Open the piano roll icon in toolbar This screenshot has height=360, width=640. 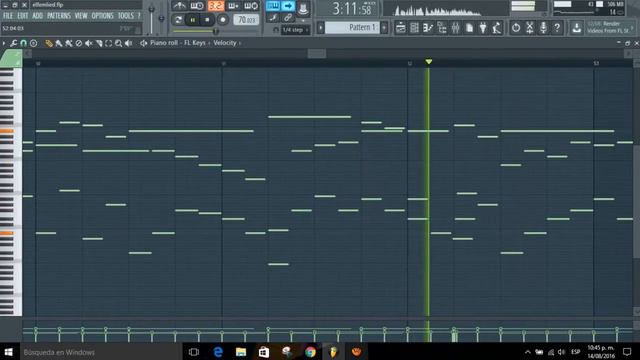[x=428, y=28]
